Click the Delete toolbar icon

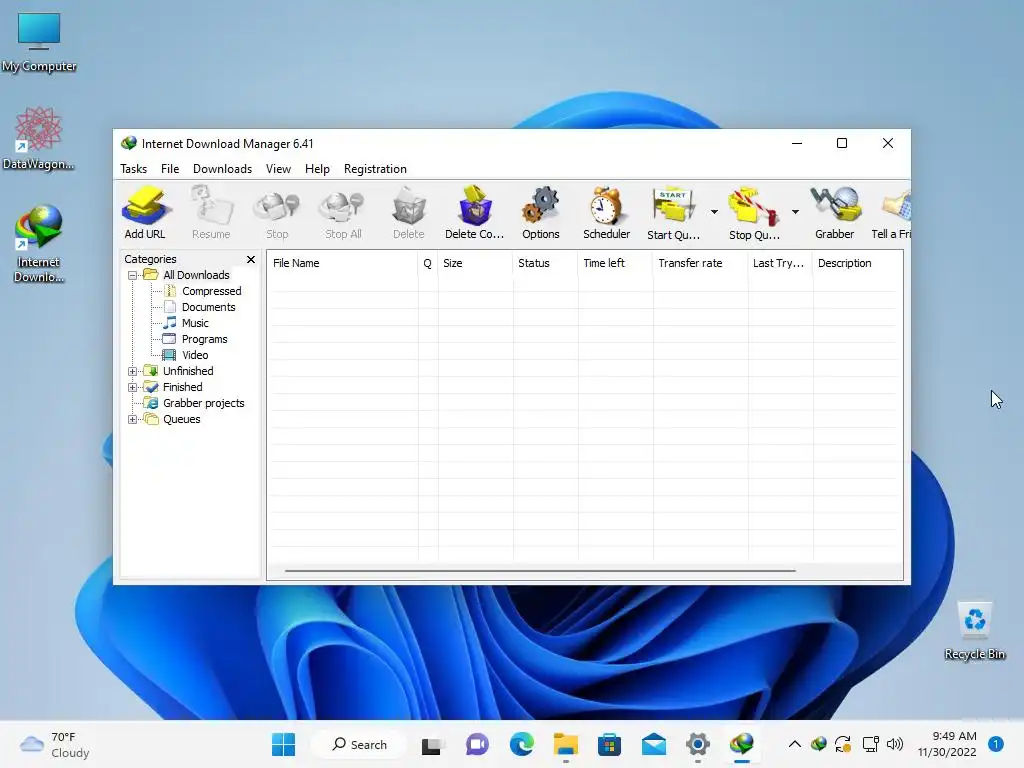click(409, 213)
